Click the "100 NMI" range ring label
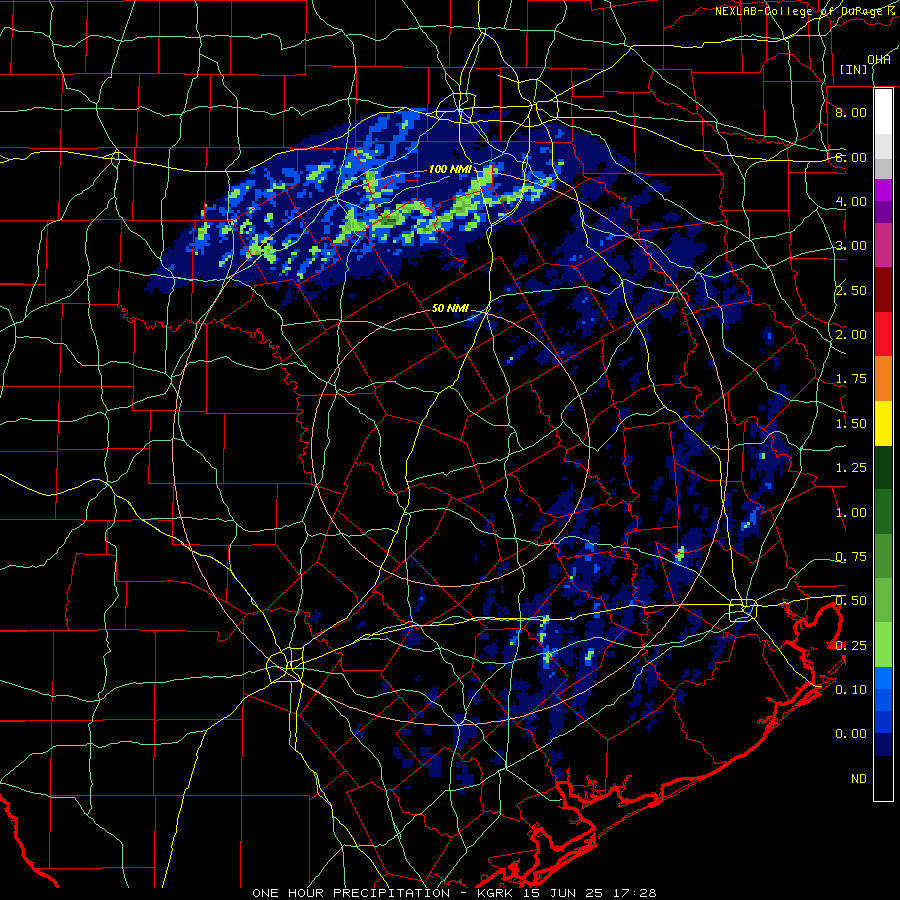Screen dimensions: 900x900 450,169
